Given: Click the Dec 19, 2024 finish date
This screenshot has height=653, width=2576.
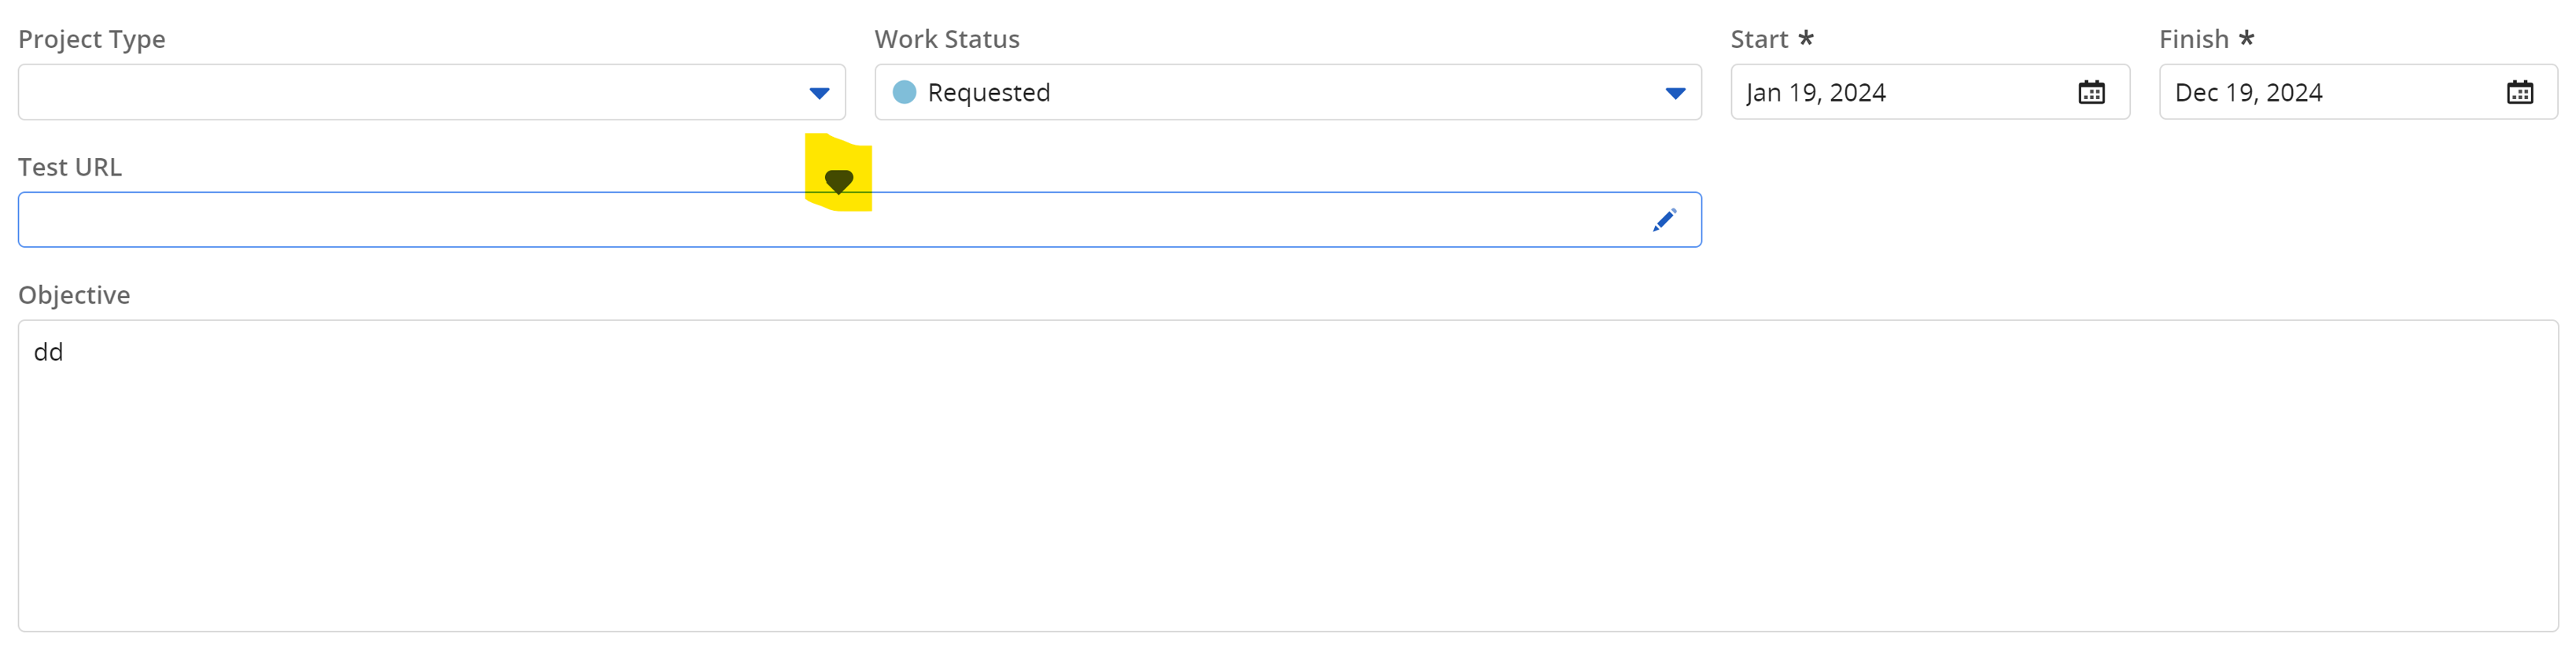Looking at the screenshot, I should (x=2248, y=93).
